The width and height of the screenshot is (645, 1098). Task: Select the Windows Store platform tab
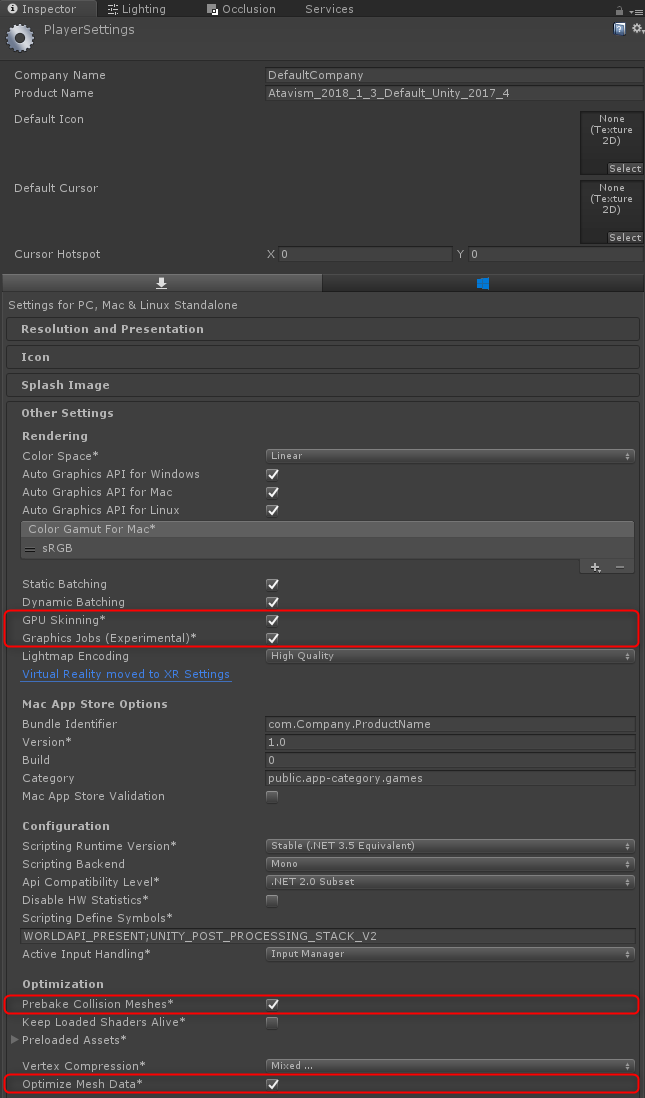tap(483, 284)
